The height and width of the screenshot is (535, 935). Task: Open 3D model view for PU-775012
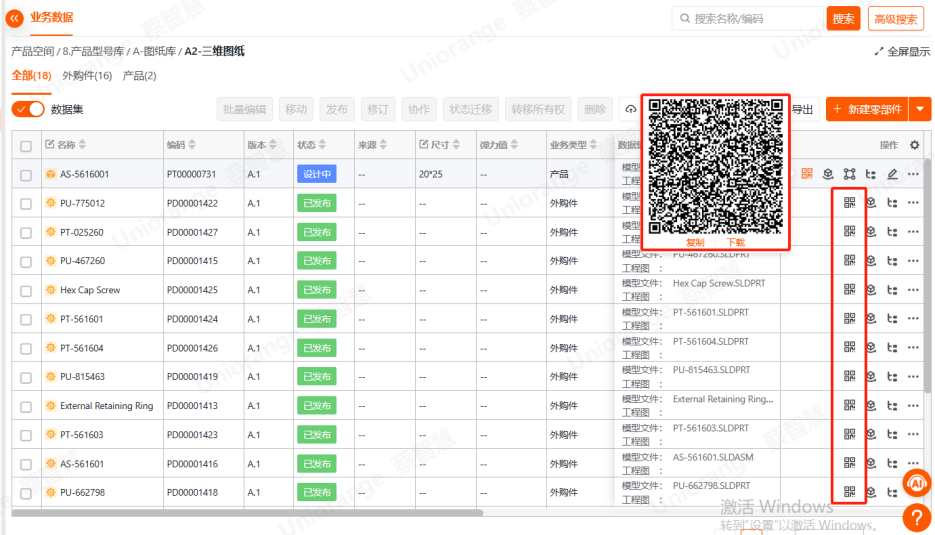click(x=871, y=203)
